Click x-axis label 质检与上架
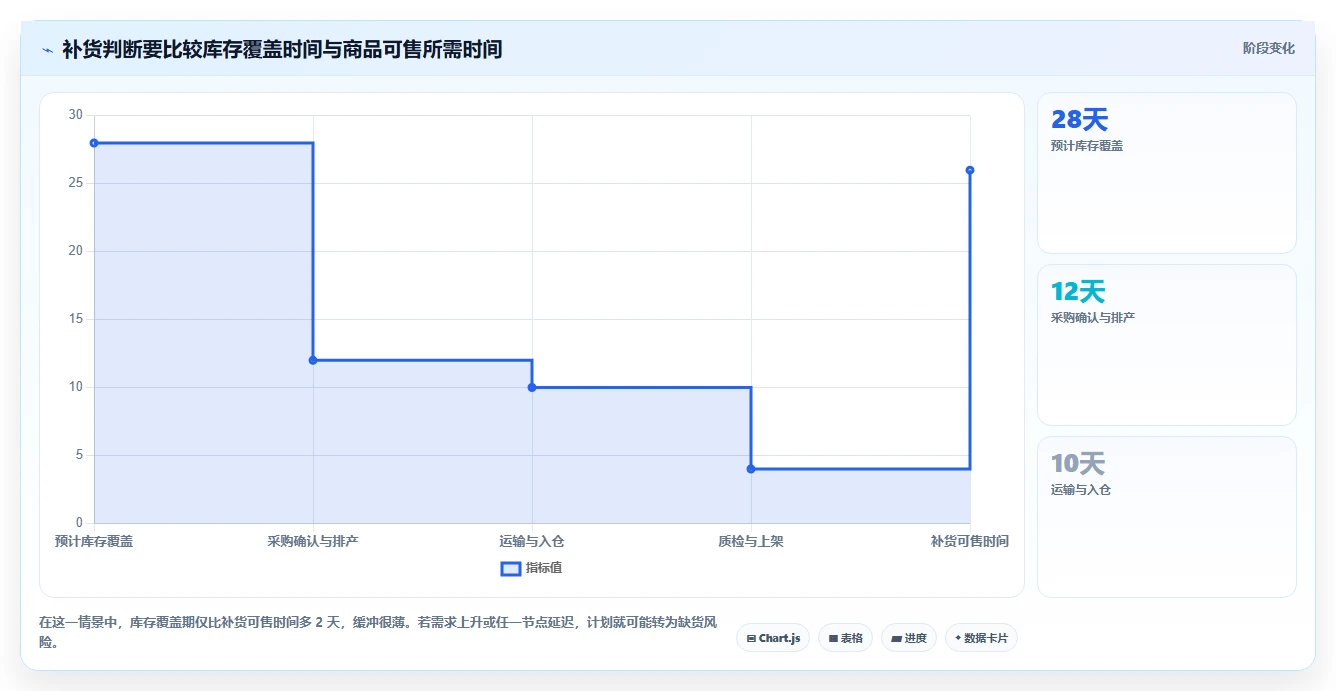 (x=751, y=541)
